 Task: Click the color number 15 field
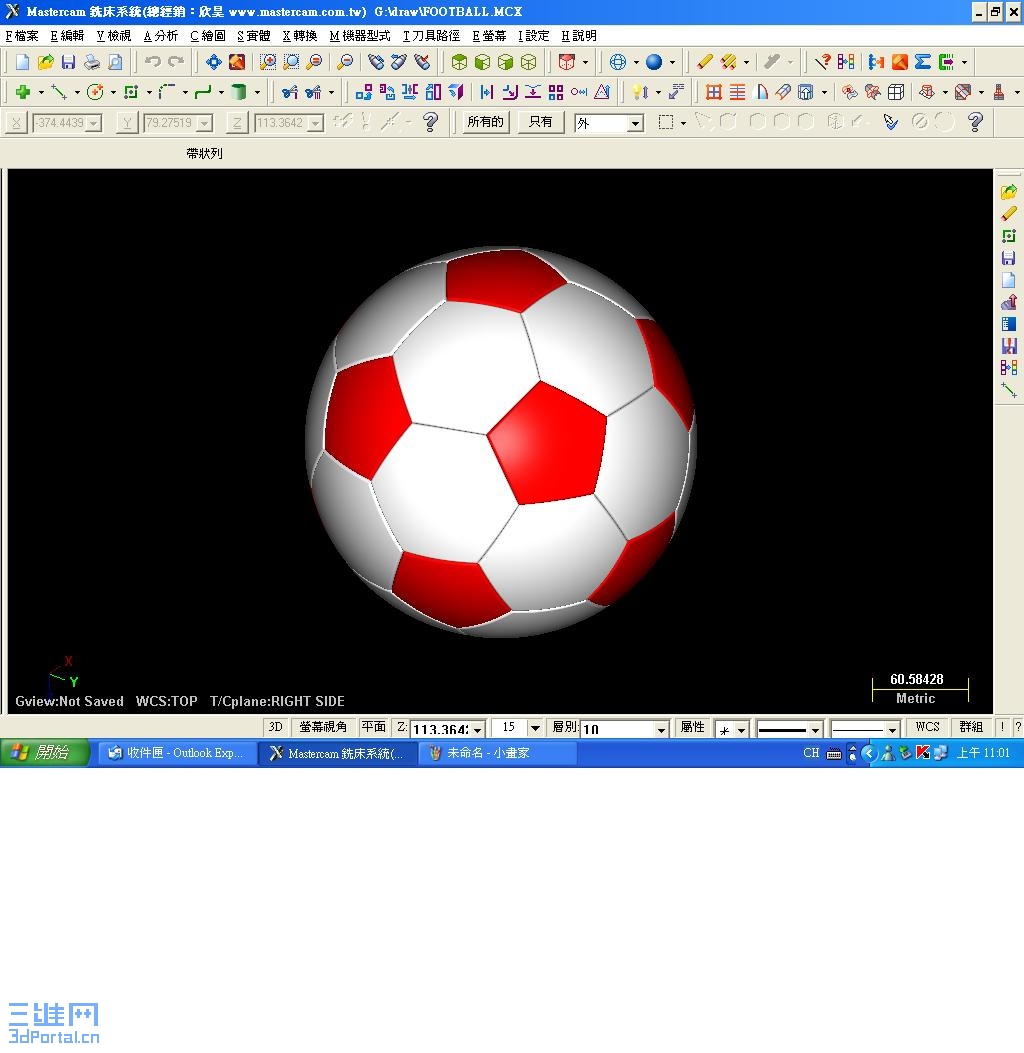(x=510, y=728)
